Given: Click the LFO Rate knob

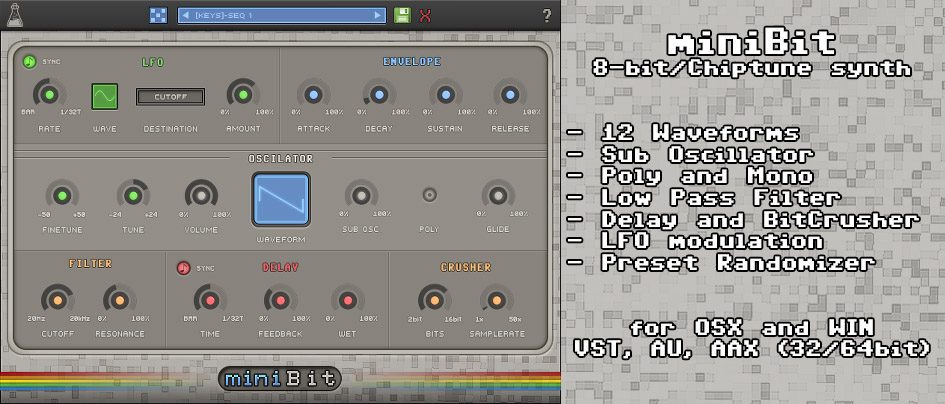Looking at the screenshot, I should pos(49,95).
